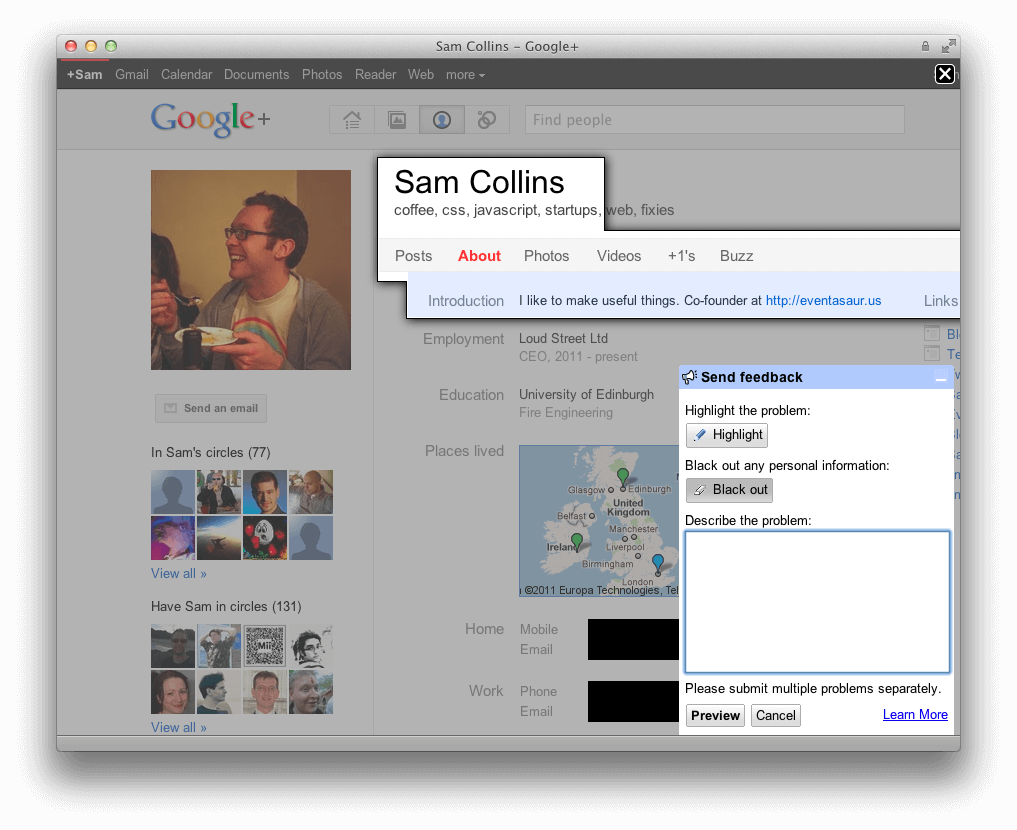This screenshot has width=1017, height=830.
Task: Click the Google+ logo
Action: 210,119
